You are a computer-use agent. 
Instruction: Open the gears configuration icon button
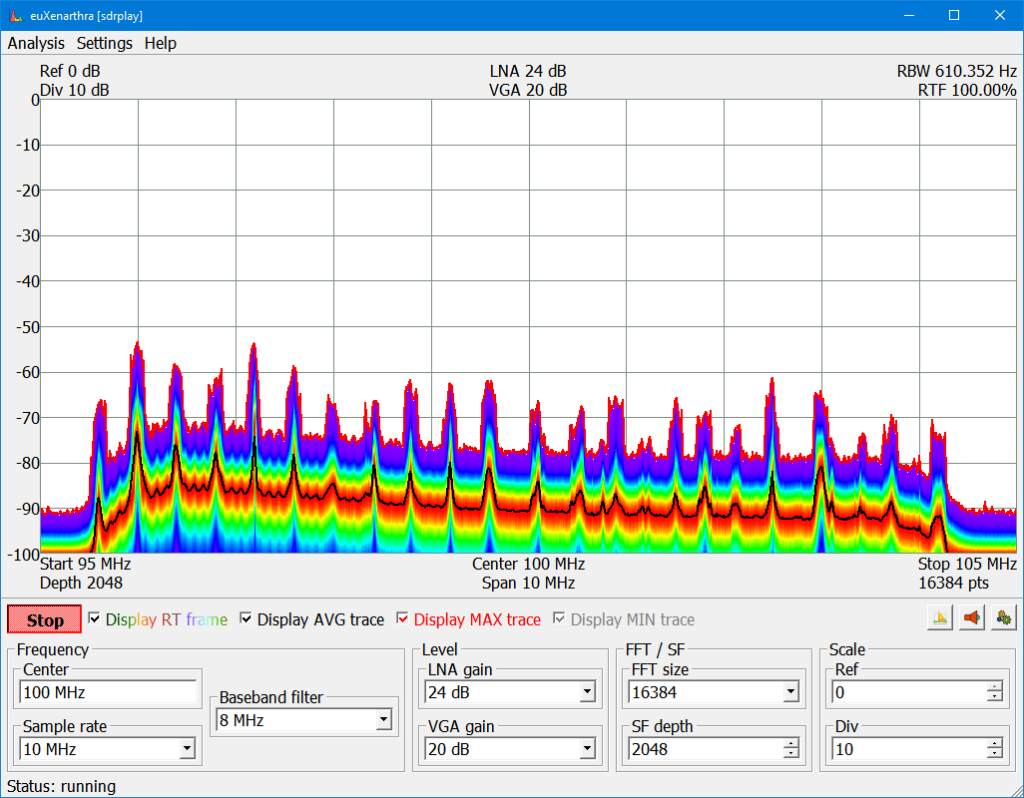coord(1004,618)
